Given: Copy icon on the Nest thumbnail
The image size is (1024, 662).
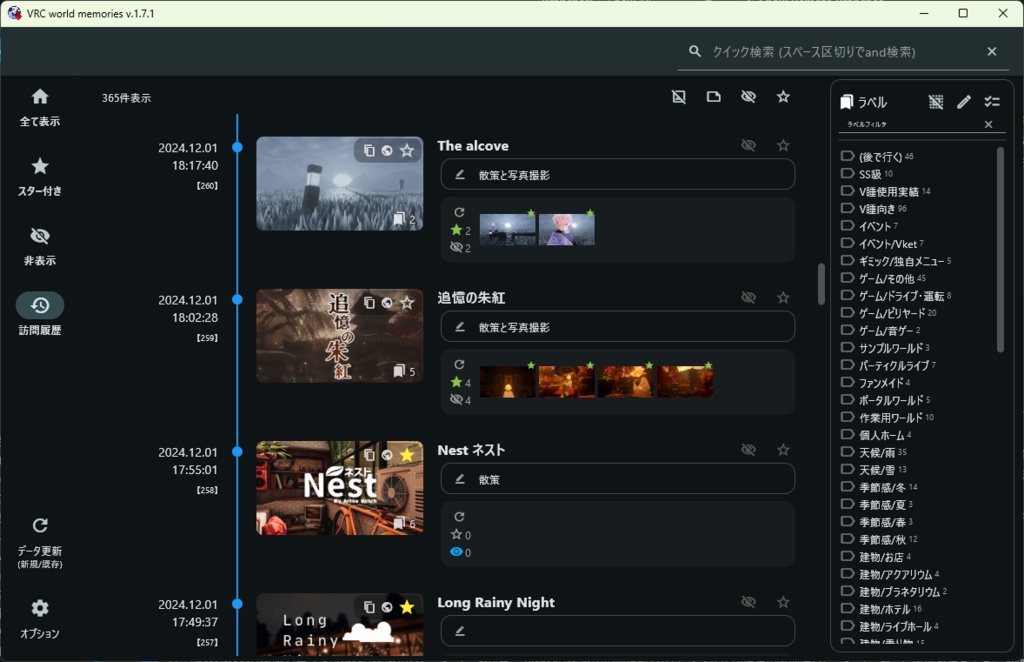Looking at the screenshot, I should (369, 454).
